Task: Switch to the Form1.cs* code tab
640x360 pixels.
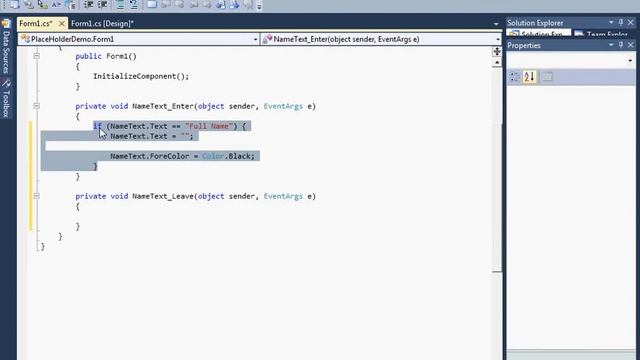Action: click(36, 24)
